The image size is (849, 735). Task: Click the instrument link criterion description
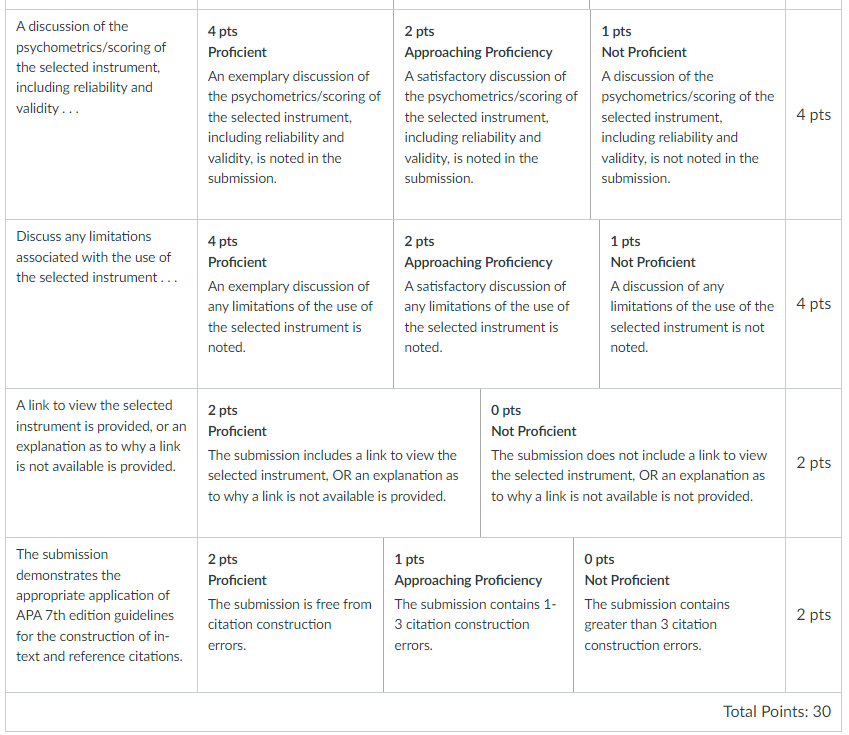(101, 436)
